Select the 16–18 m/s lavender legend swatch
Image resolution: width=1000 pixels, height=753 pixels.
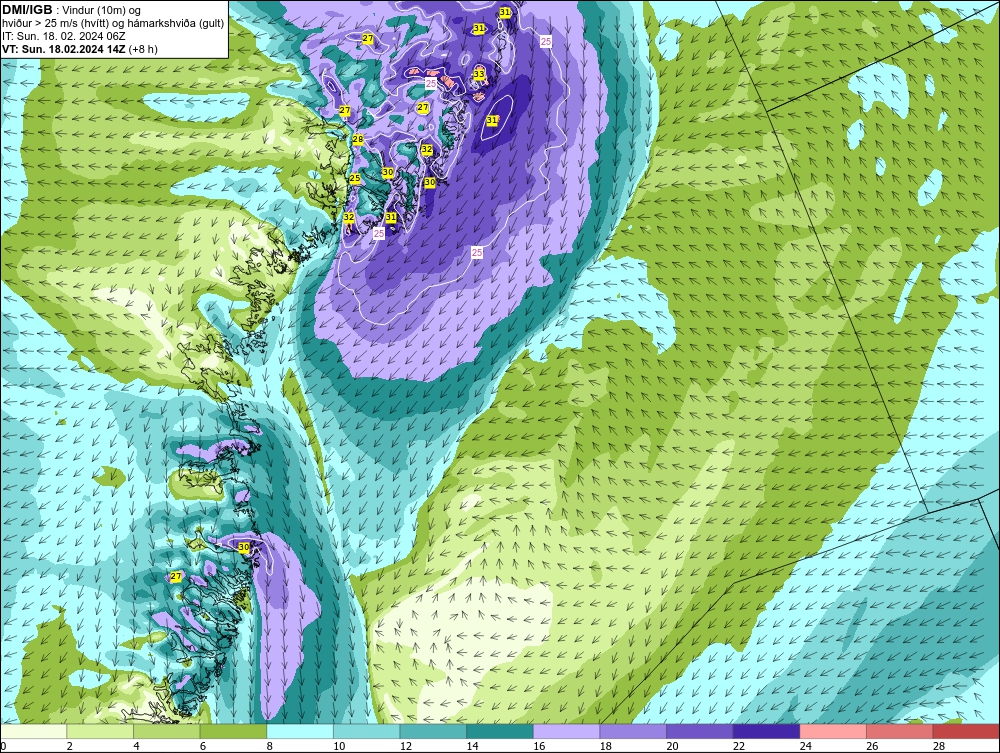point(566,731)
